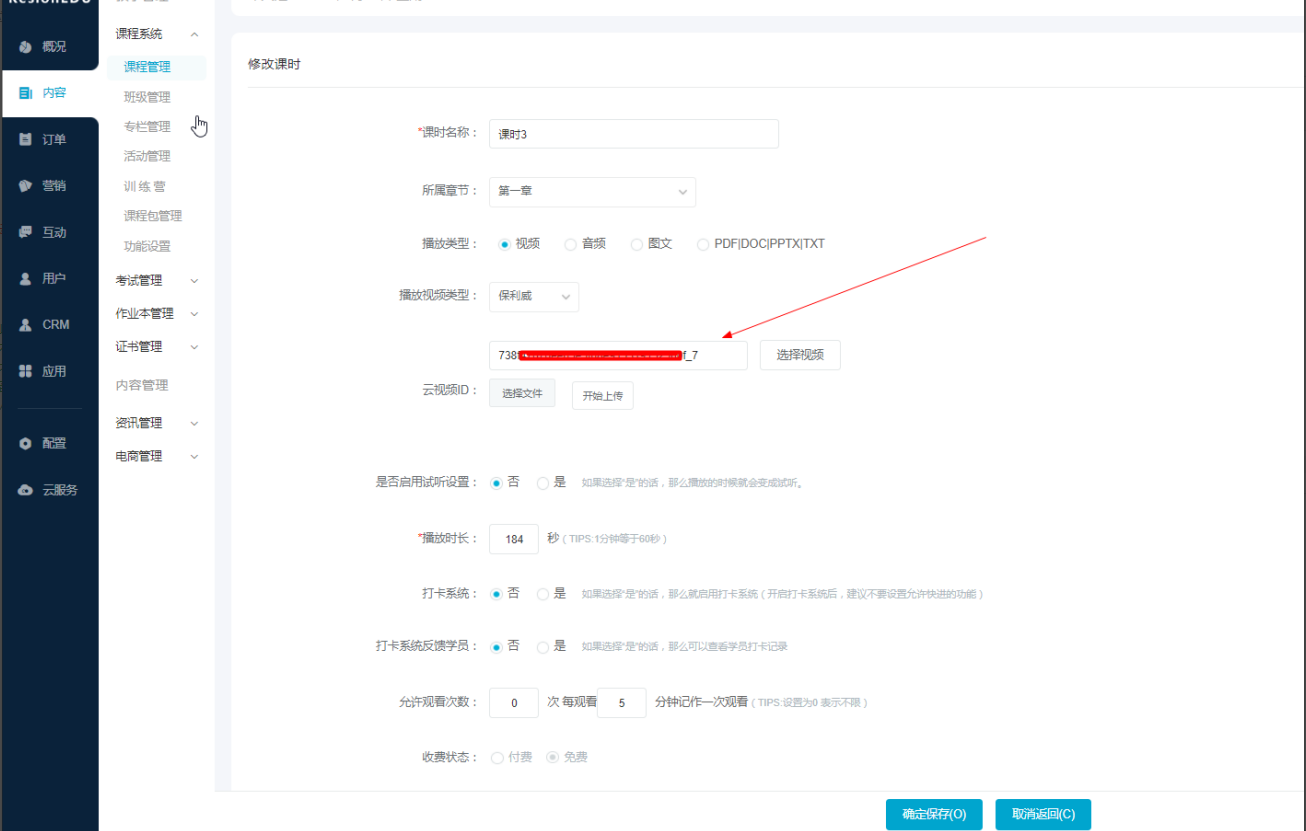Screen dimensions: 1306x831
Task: Click the 确定保存(O) button
Action: (x=934, y=814)
